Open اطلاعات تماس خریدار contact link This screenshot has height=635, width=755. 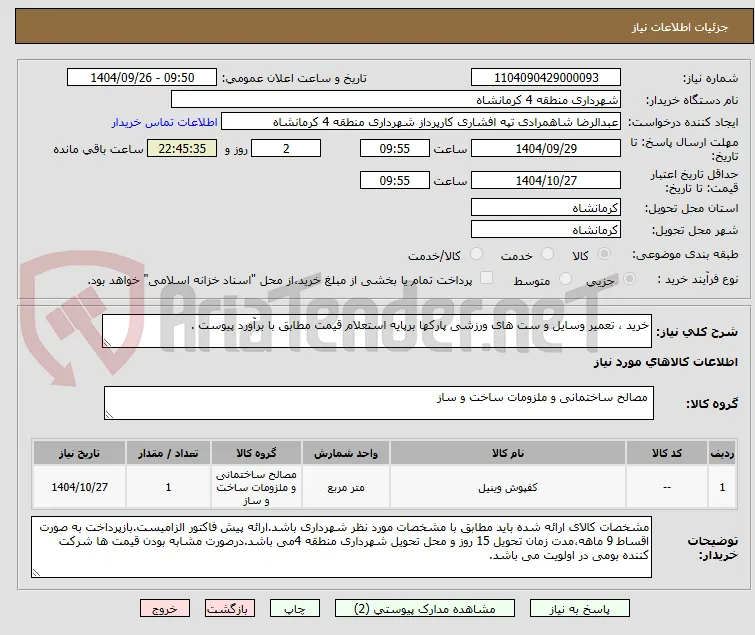coord(165,122)
